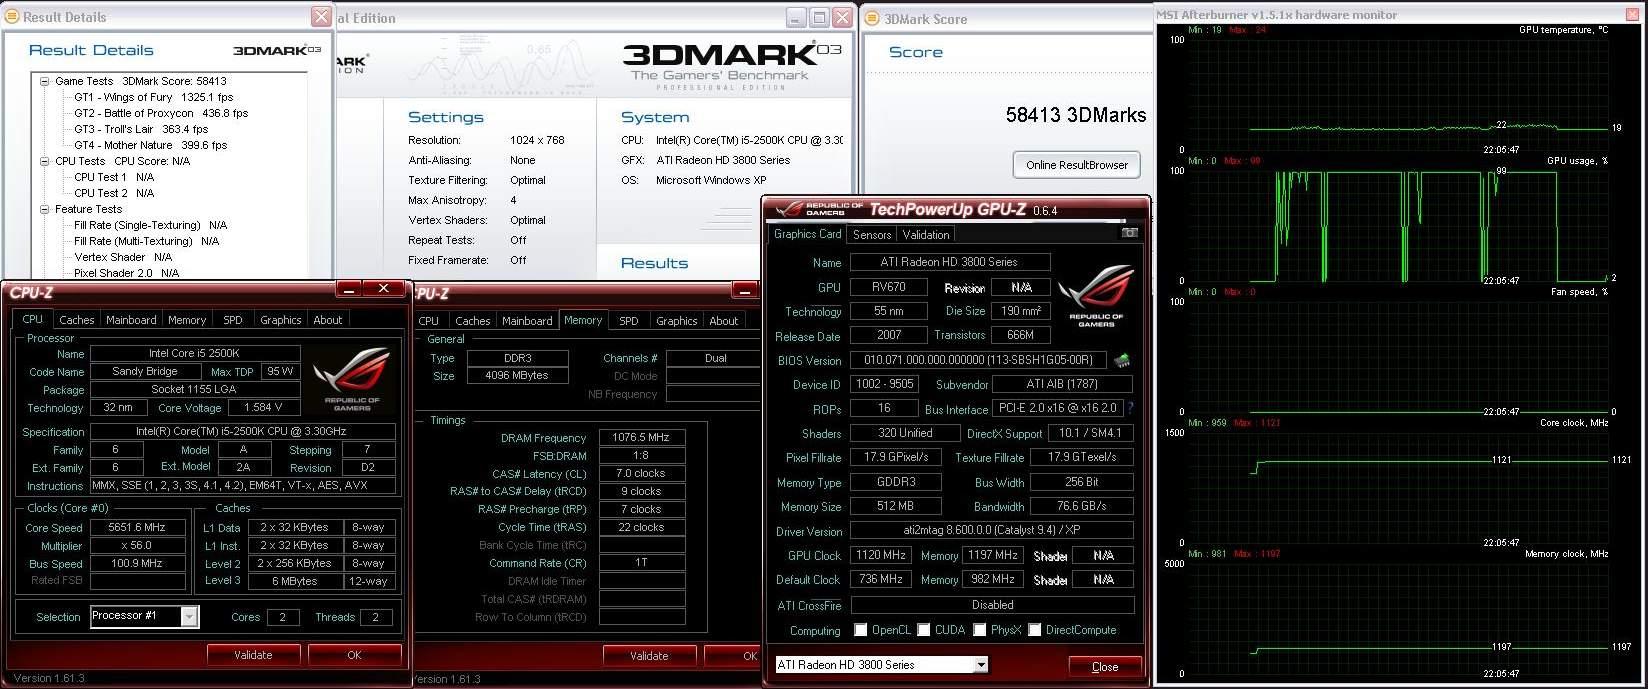This screenshot has height=689, width=1648.
Task: Click the Result Details window orange icon
Action: 12,16
